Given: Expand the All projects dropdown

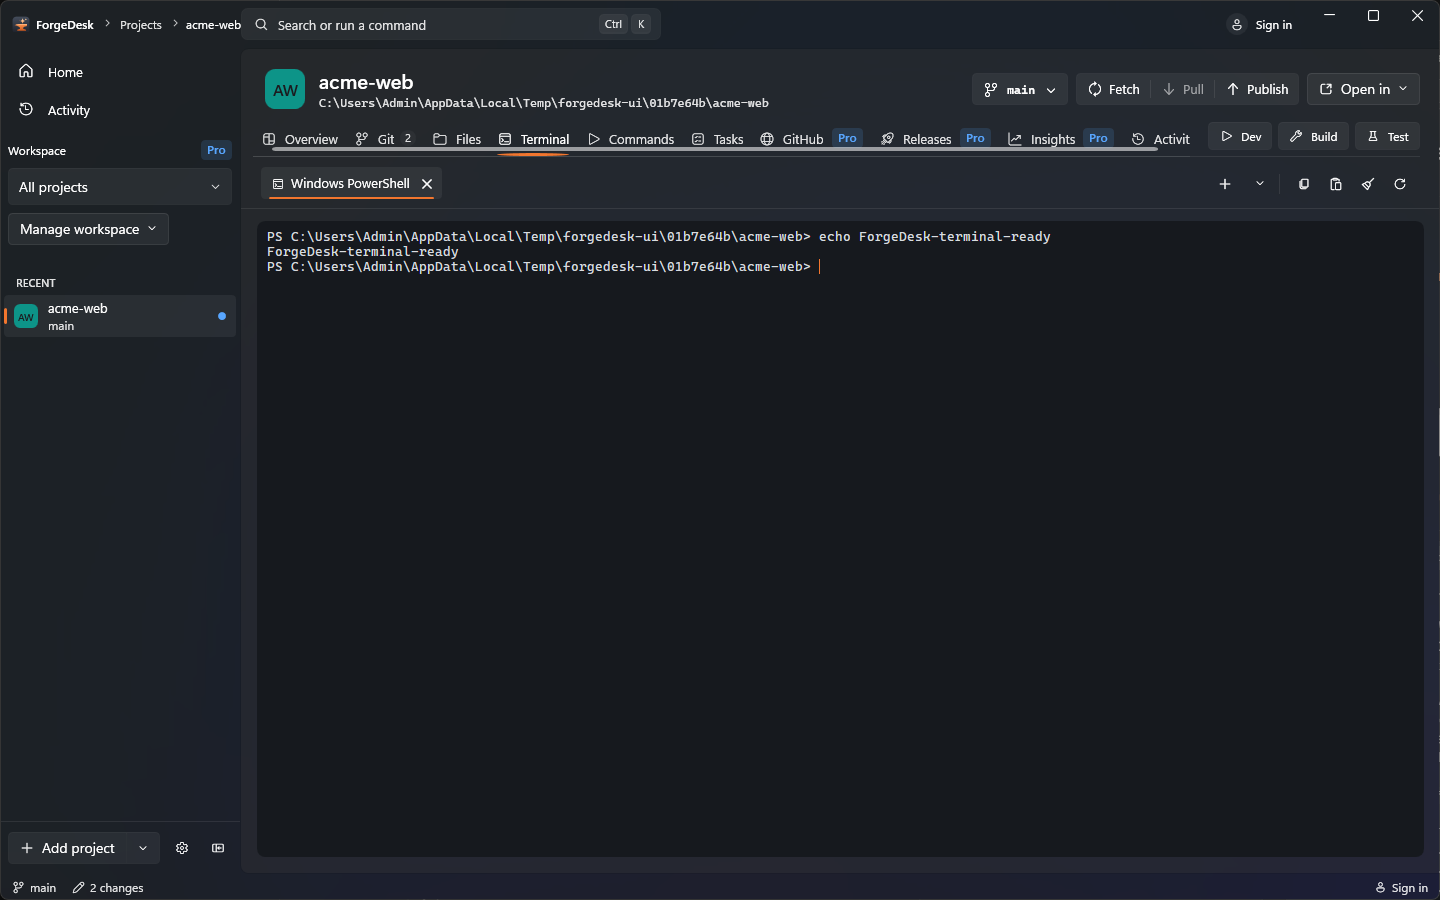Looking at the screenshot, I should 120,187.
